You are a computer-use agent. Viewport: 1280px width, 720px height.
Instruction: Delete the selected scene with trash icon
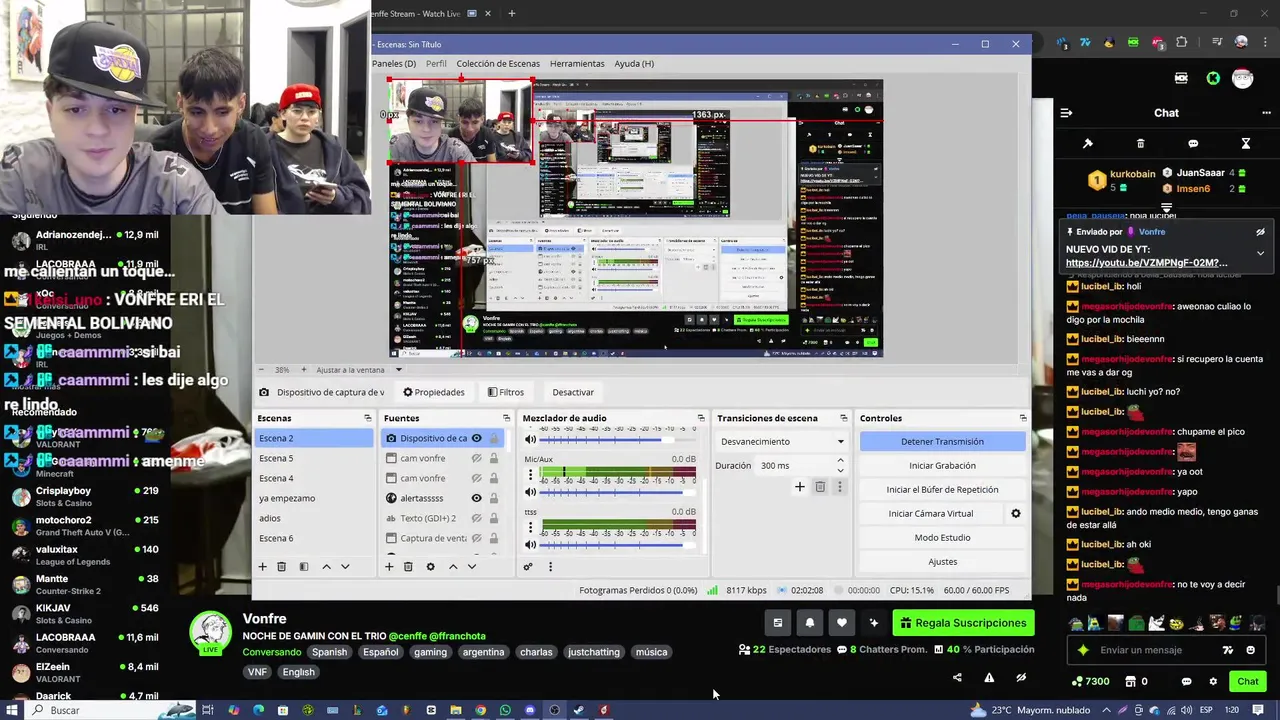[282, 567]
